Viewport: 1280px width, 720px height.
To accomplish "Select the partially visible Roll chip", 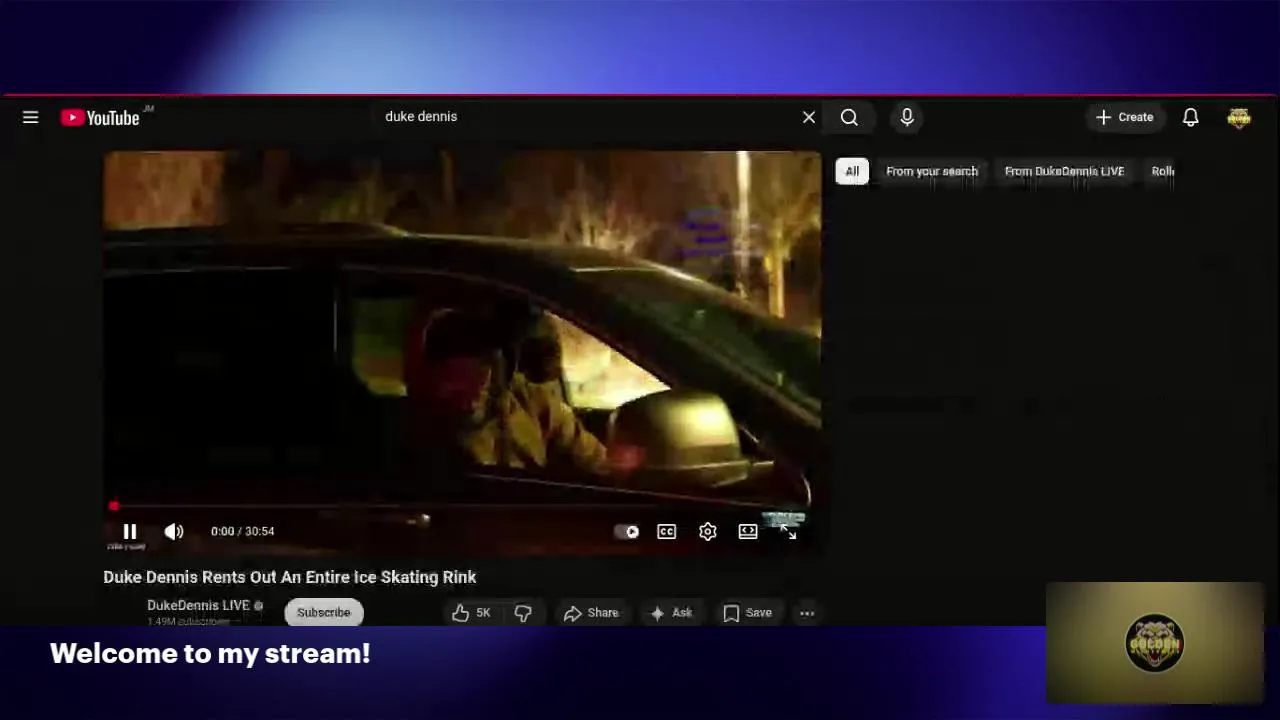I will click(x=1162, y=171).
